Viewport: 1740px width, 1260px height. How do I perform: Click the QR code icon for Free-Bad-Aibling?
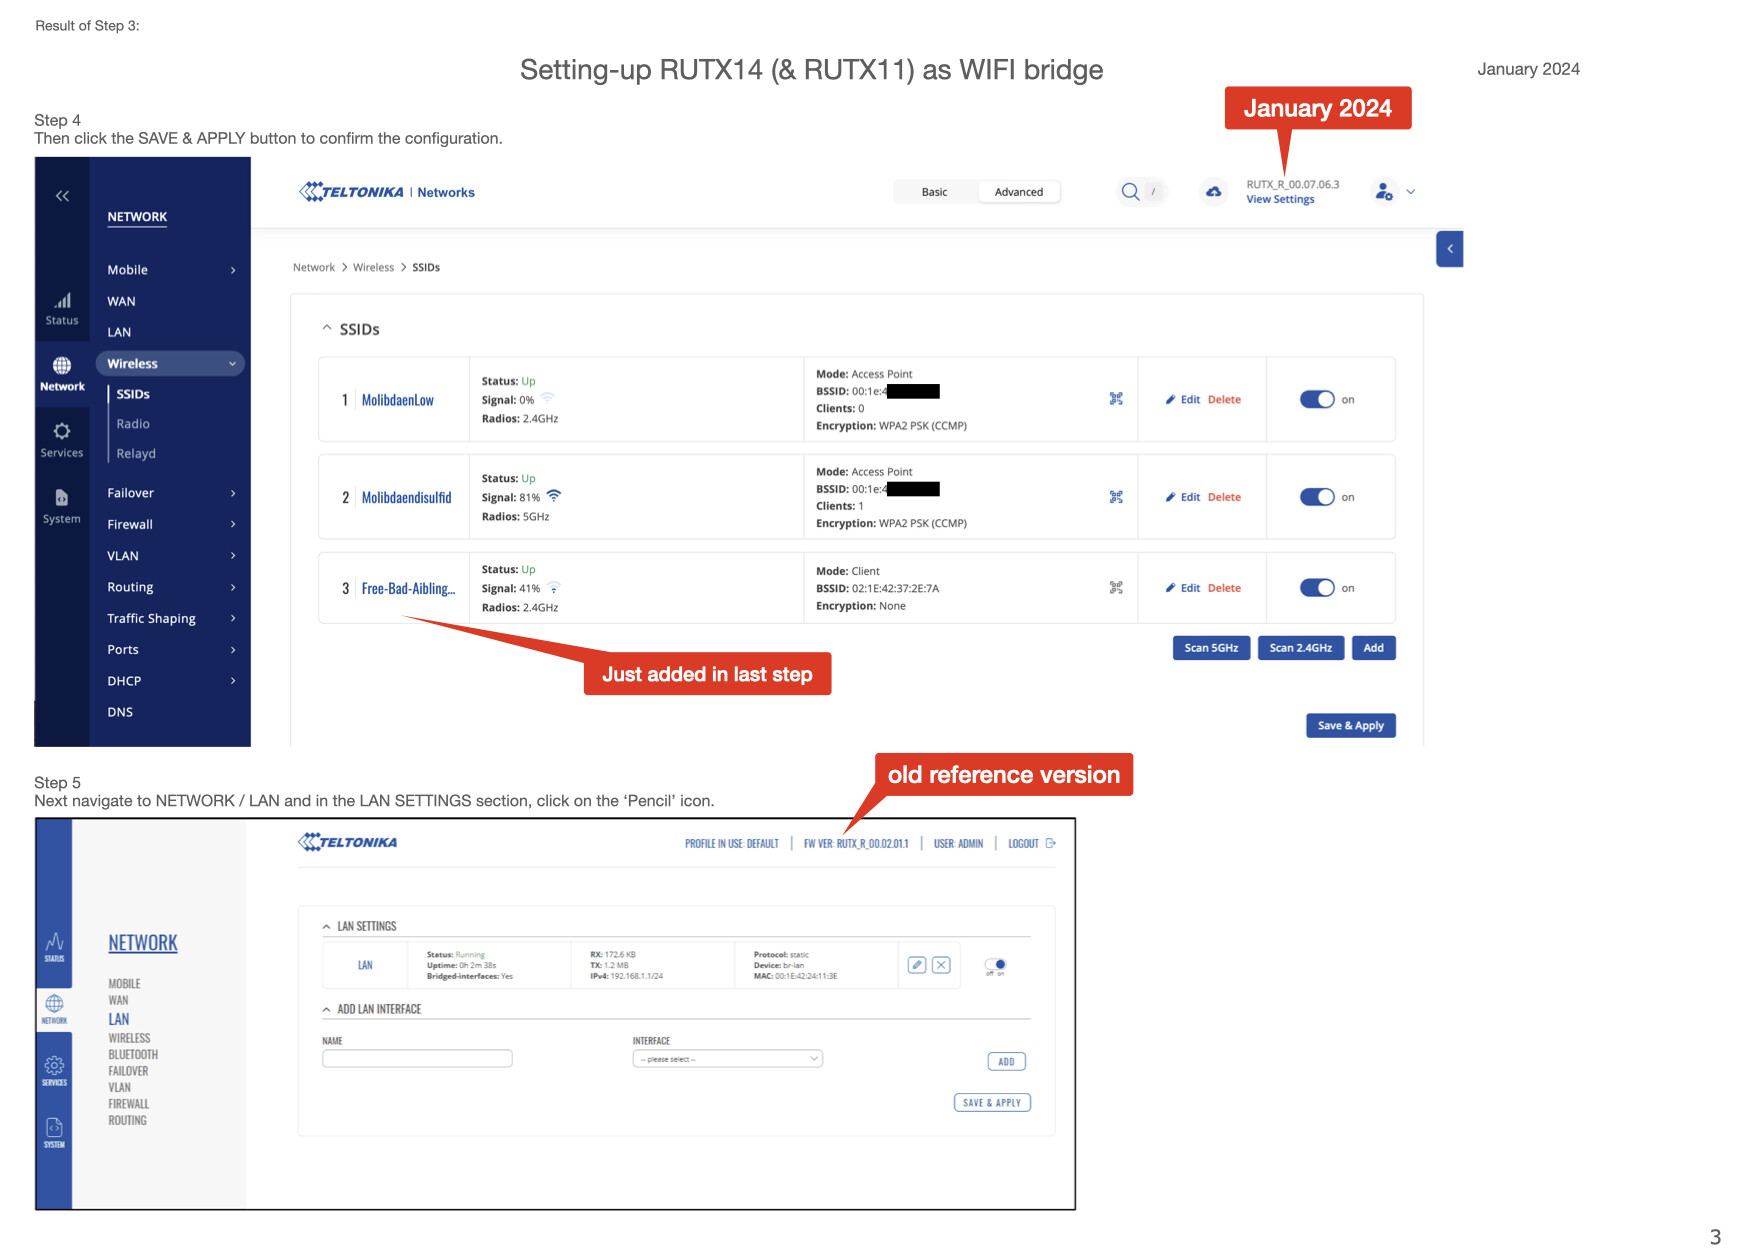click(x=1116, y=588)
